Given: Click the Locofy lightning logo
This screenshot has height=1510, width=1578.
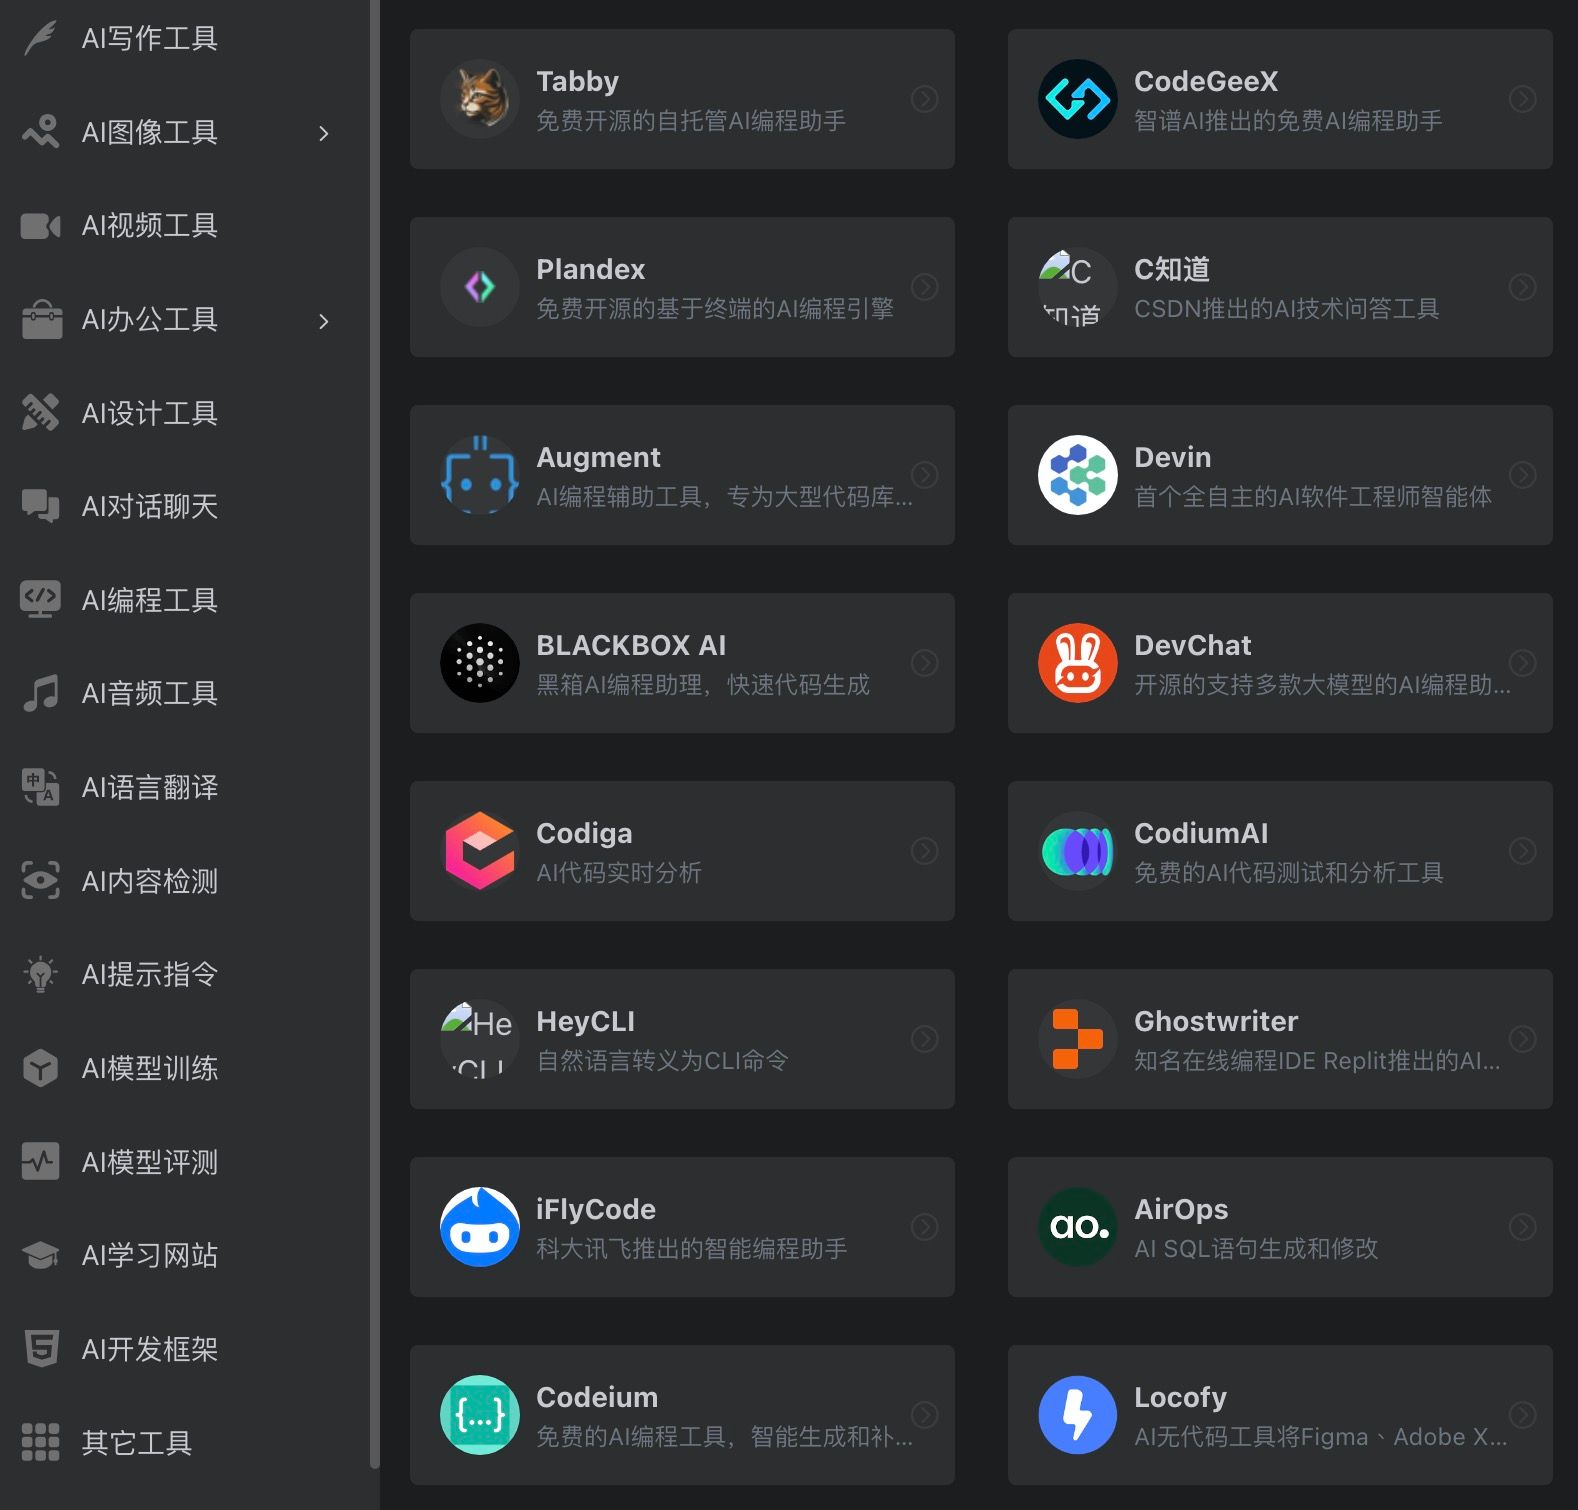Looking at the screenshot, I should coord(1078,1415).
